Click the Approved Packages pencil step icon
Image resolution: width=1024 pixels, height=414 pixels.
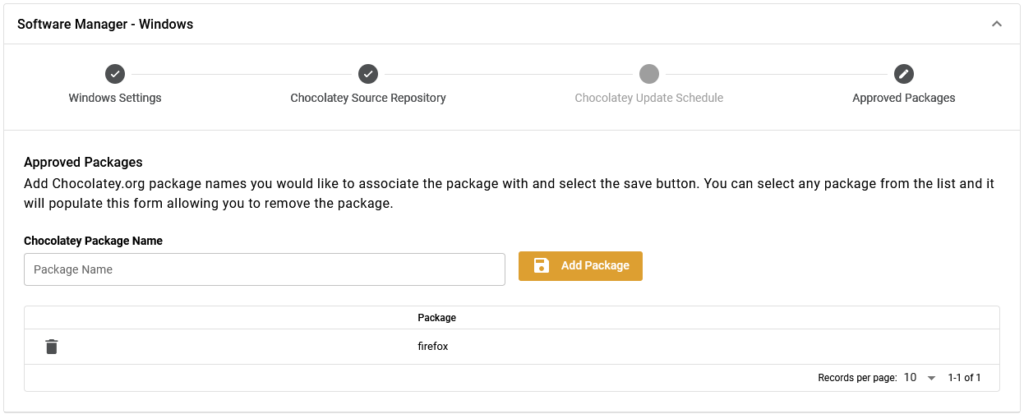(904, 74)
